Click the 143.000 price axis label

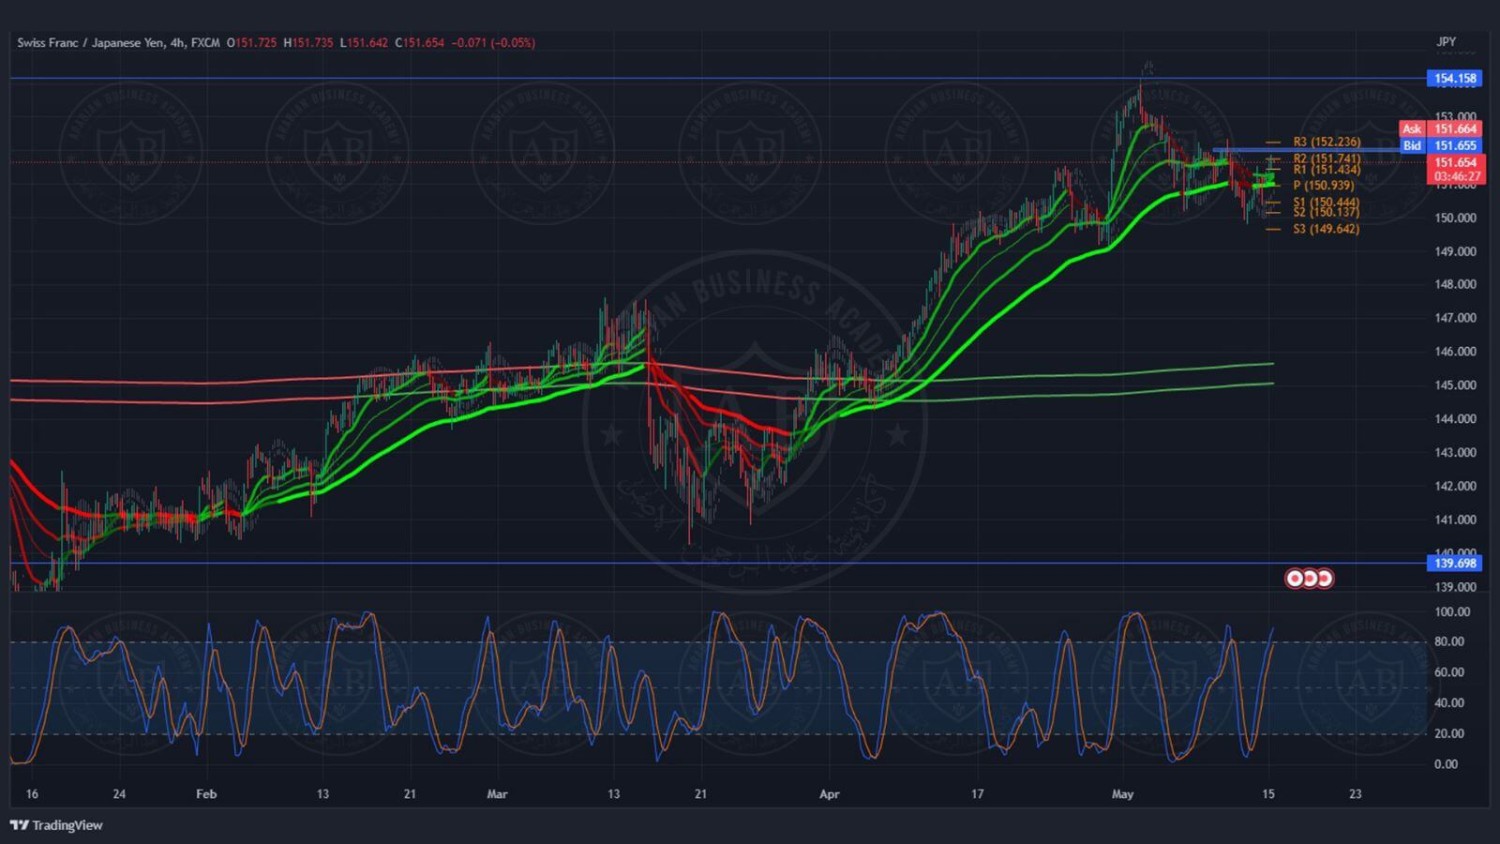click(1455, 453)
